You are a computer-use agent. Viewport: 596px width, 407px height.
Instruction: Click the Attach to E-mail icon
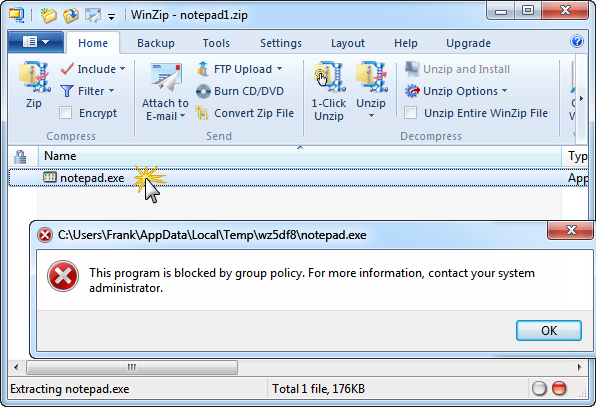coord(165,77)
